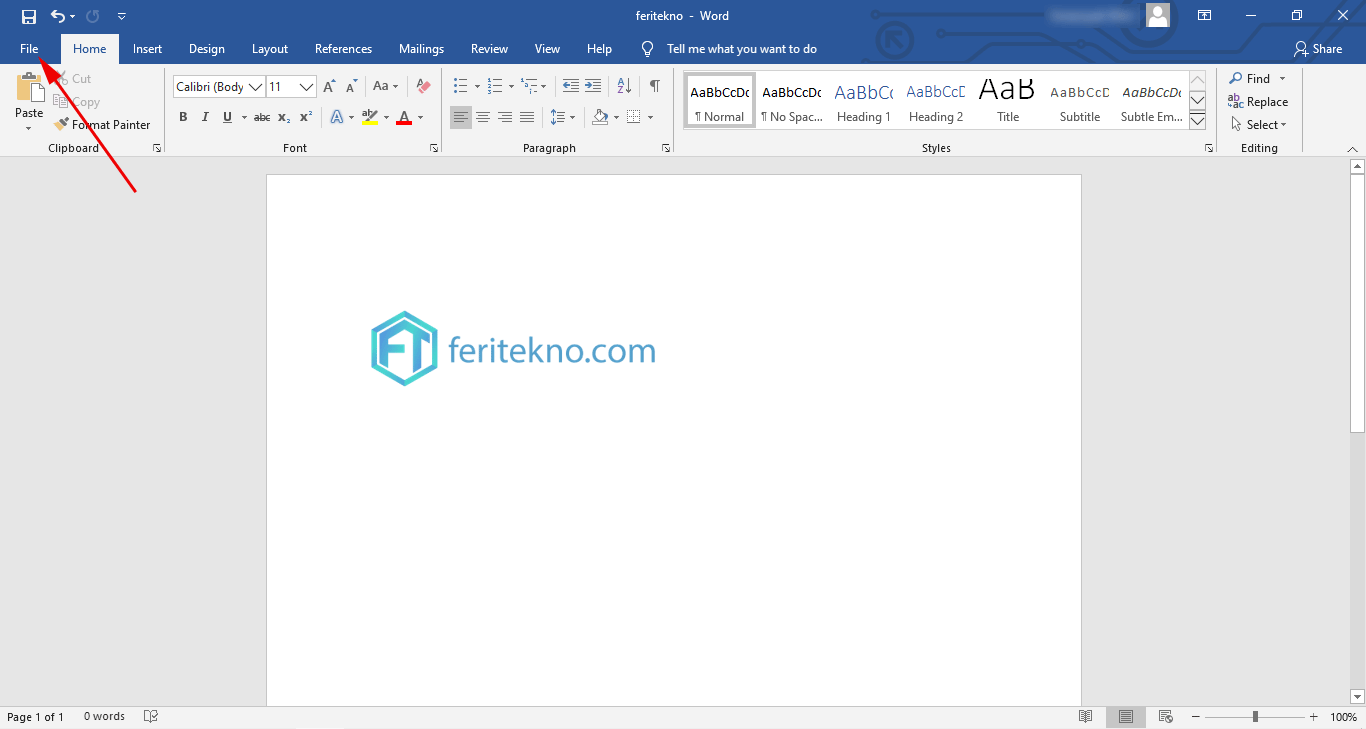Open the font name combo box
The width and height of the screenshot is (1366, 729).
pyautogui.click(x=219, y=87)
